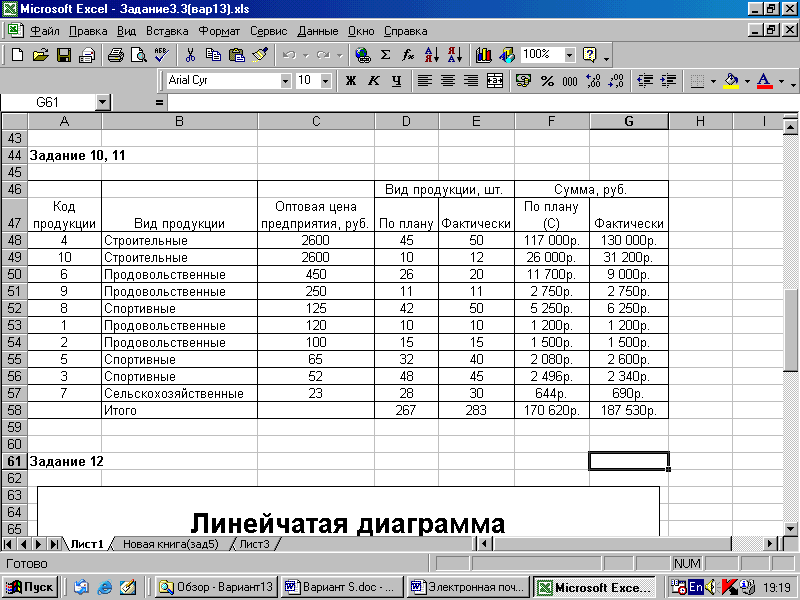Viewport: 800px width, 600px height.
Task: Click the Save floppy disk icon
Action: coord(64,55)
